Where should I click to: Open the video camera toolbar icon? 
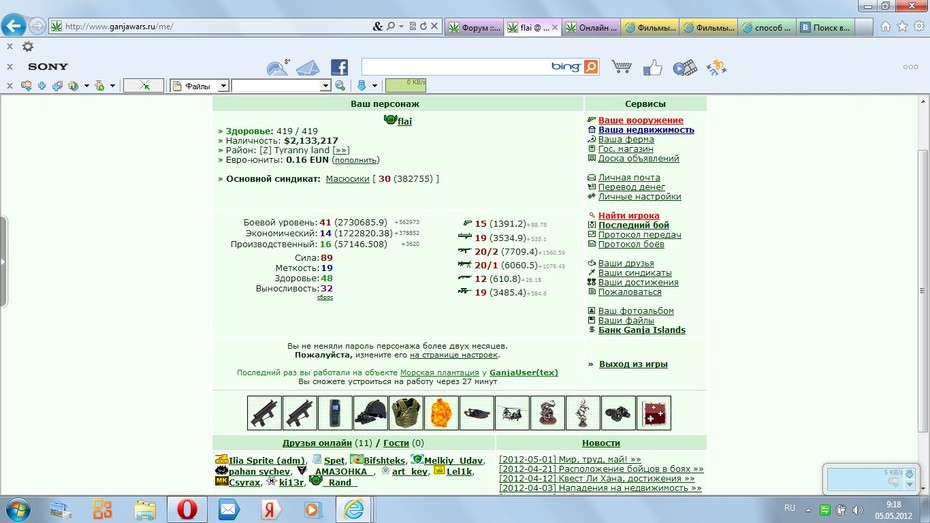click(685, 68)
